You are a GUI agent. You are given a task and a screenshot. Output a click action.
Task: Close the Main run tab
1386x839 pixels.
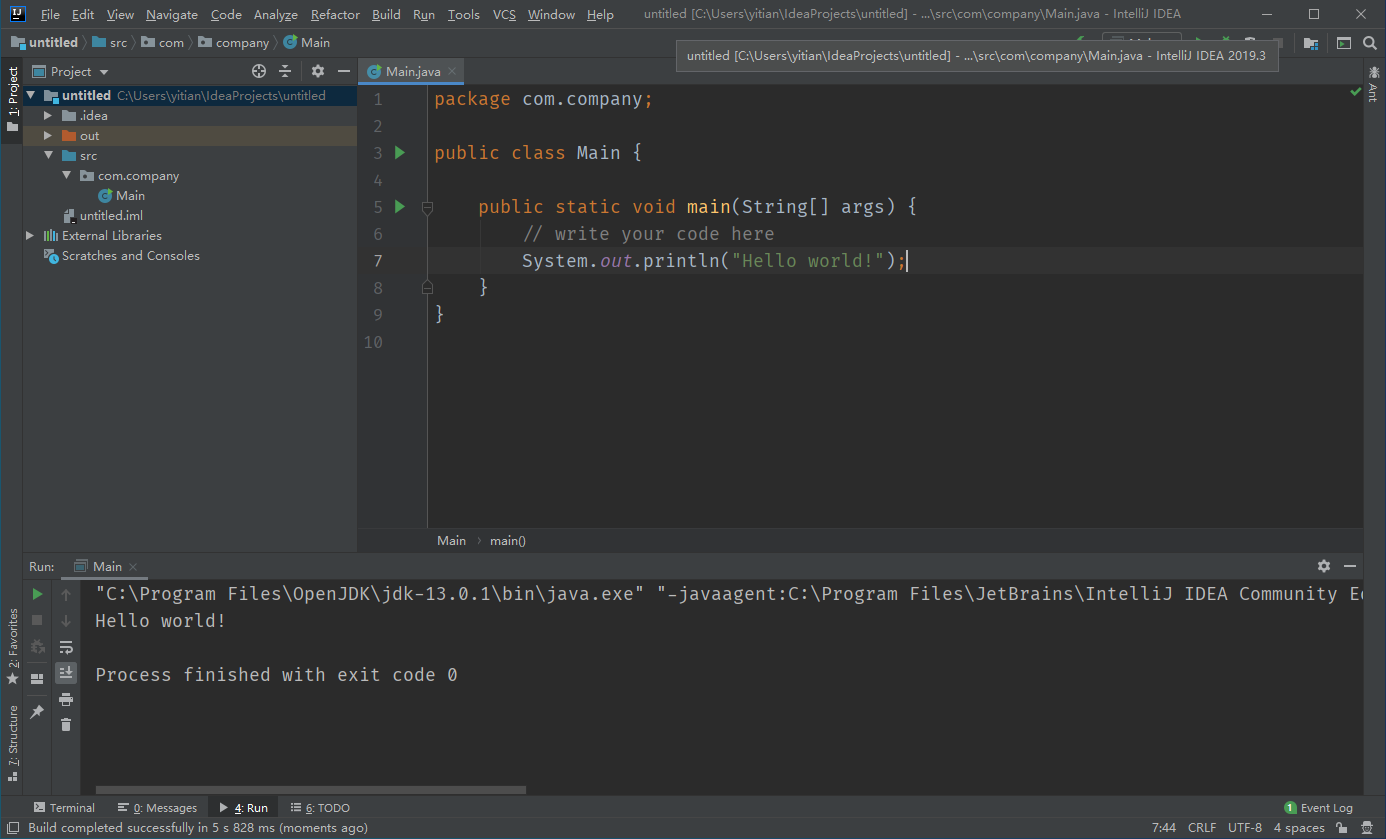coord(134,567)
